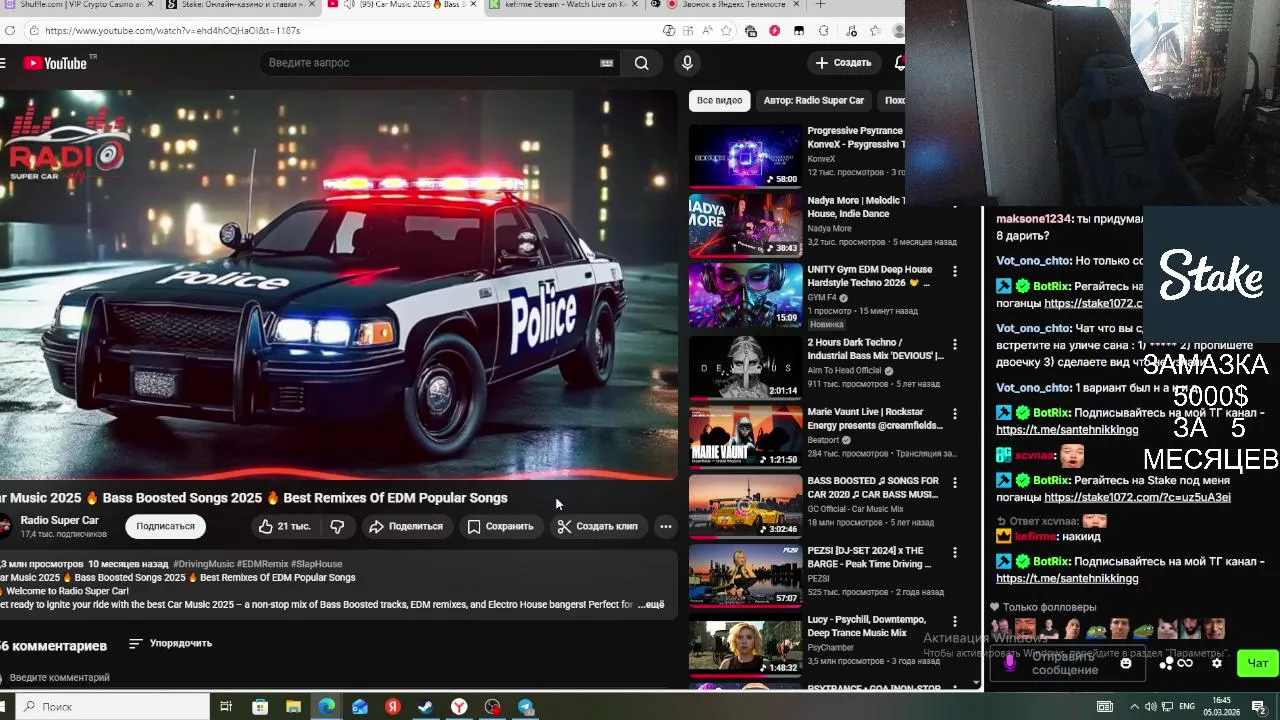This screenshot has height=720, width=1280.
Task: Open File Explorer folder in taskbar
Action: pyautogui.click(x=293, y=707)
